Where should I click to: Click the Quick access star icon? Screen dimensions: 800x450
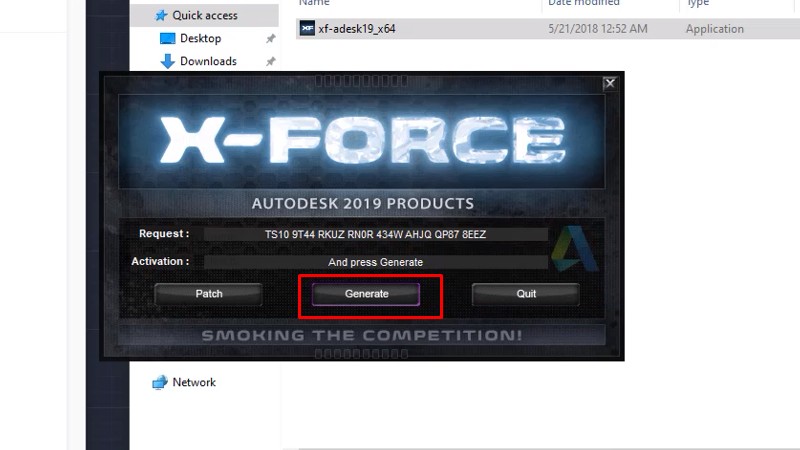(x=160, y=15)
